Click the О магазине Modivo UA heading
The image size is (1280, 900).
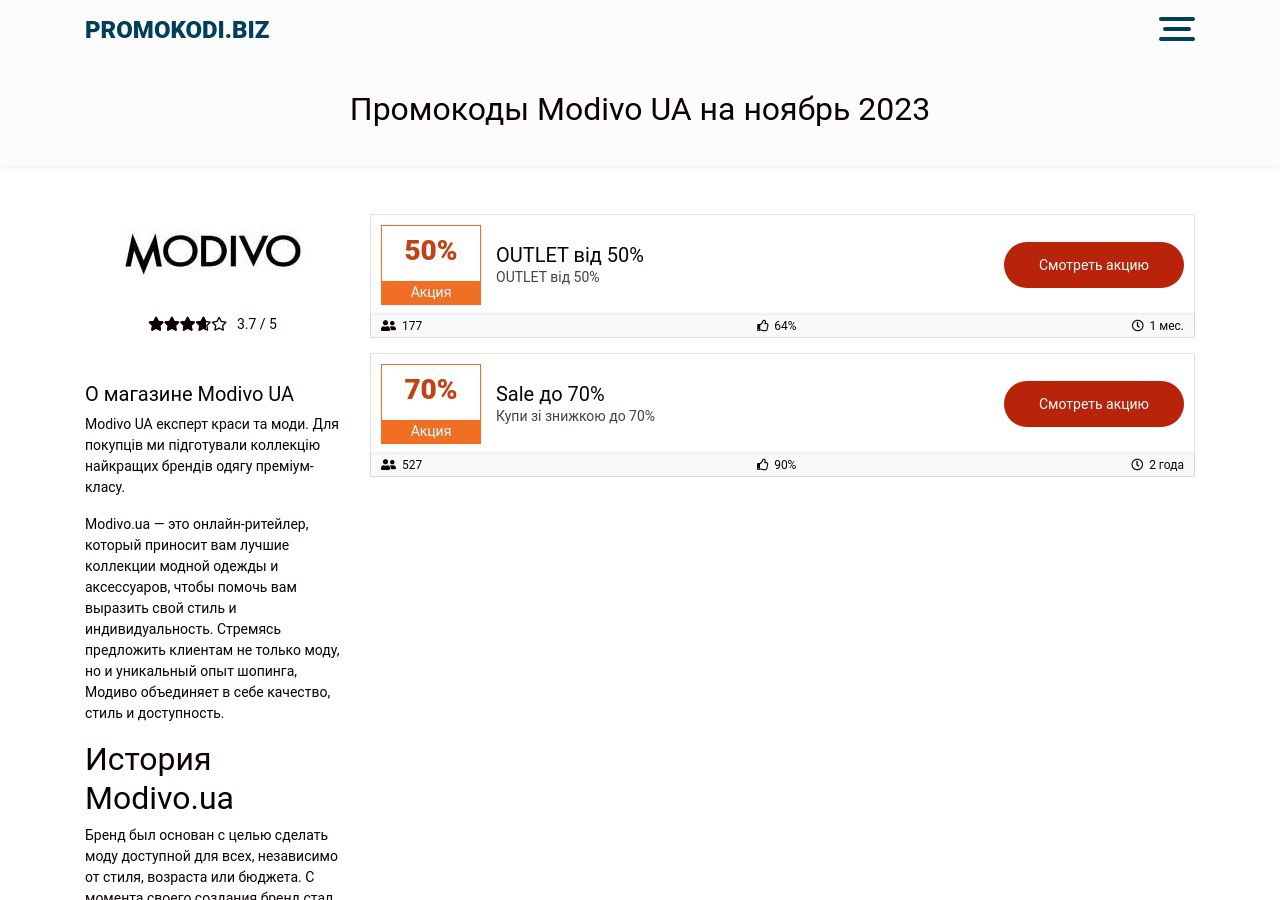coord(189,394)
